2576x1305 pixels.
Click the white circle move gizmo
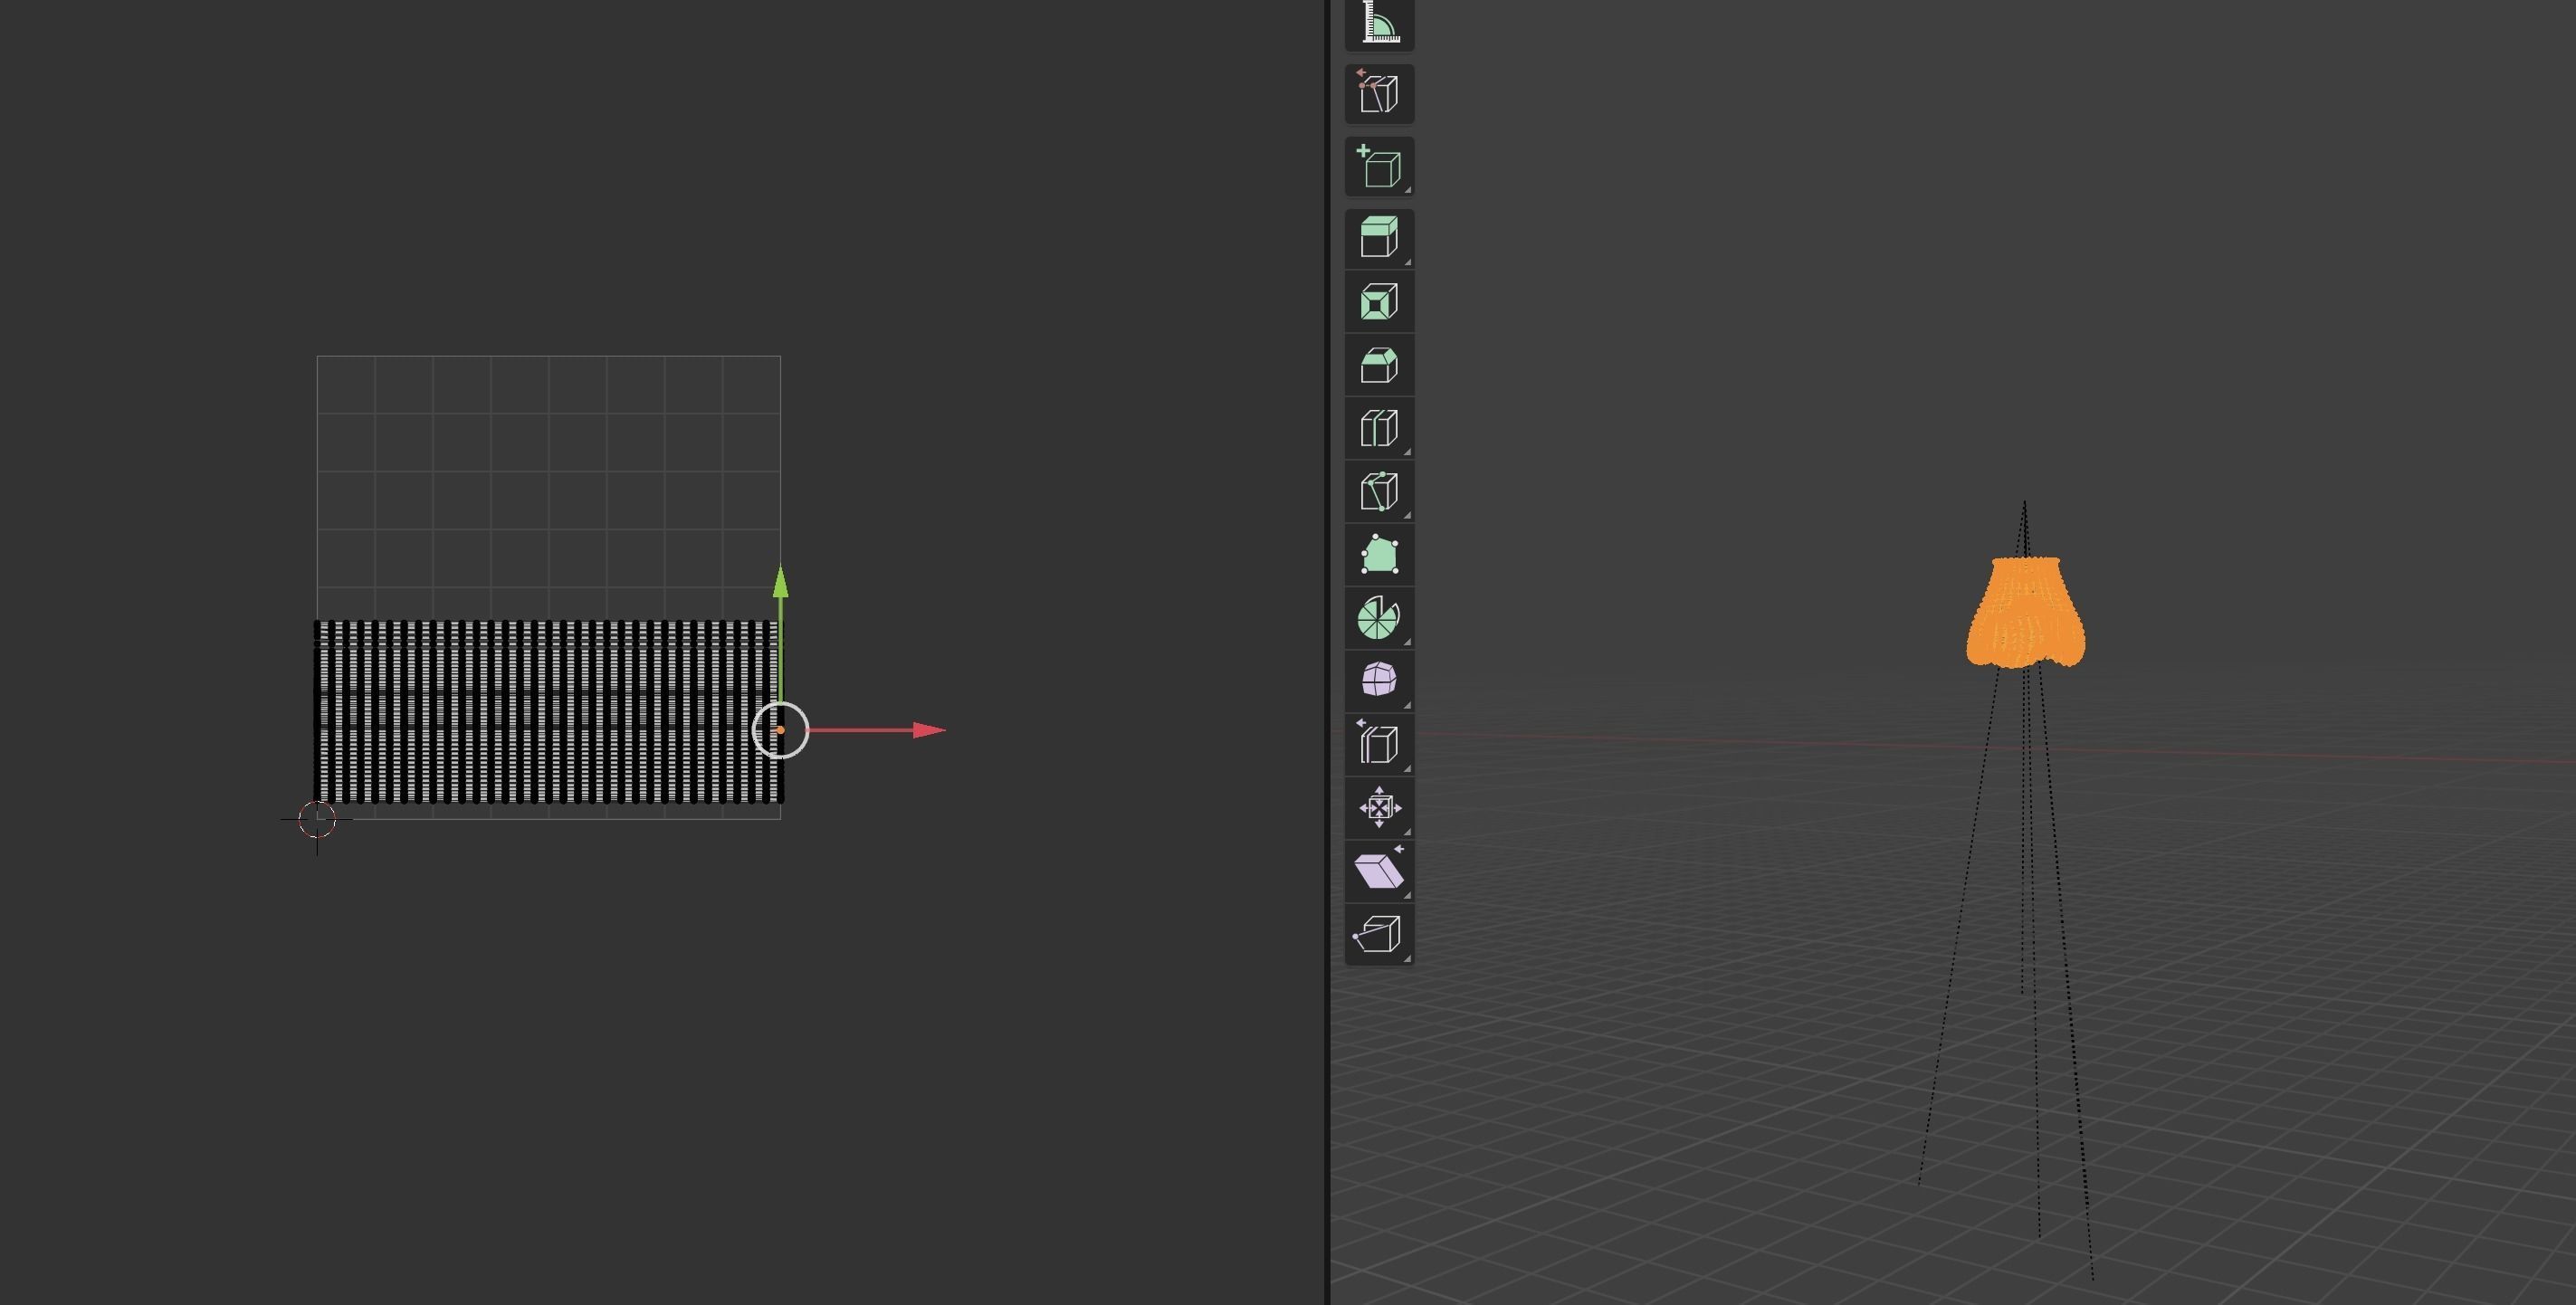780,730
